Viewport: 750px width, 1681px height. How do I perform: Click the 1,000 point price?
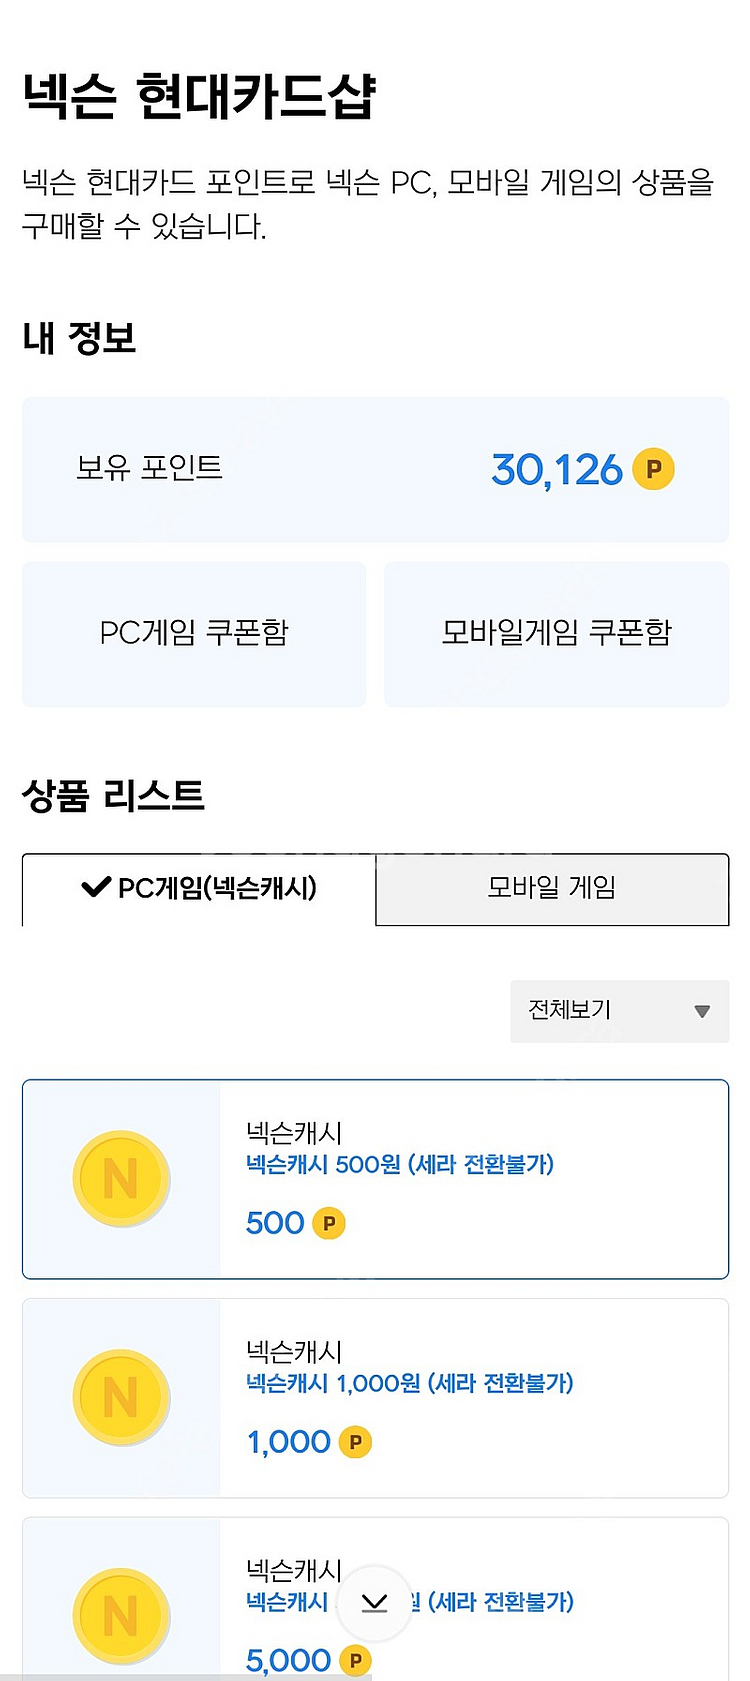pyautogui.click(x=288, y=1442)
